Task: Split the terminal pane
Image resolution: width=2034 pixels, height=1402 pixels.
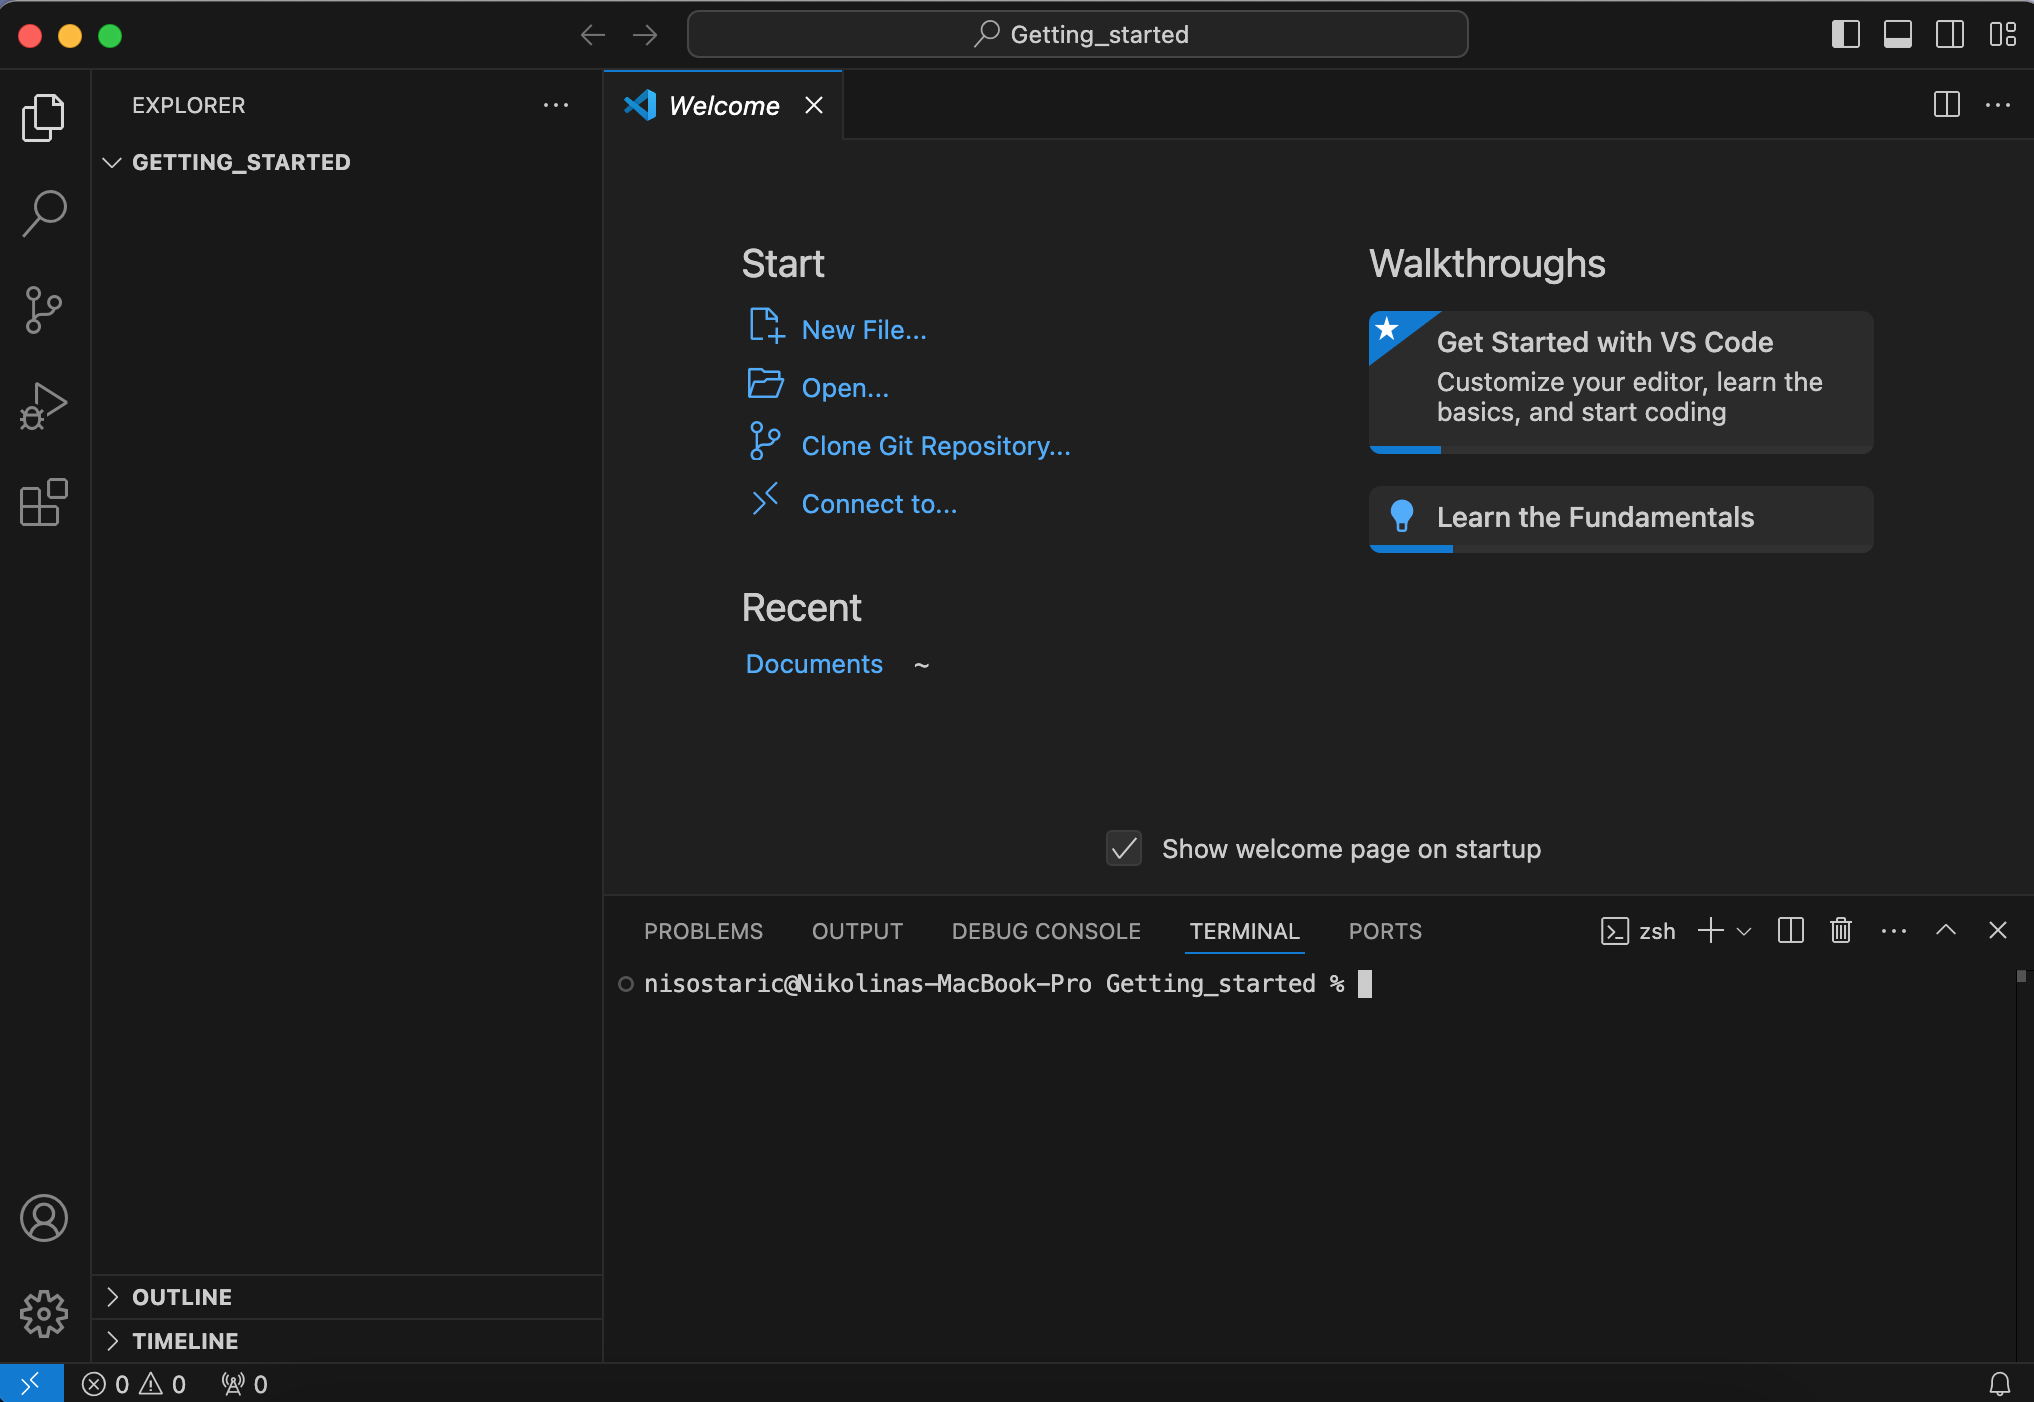Action: (x=1790, y=931)
